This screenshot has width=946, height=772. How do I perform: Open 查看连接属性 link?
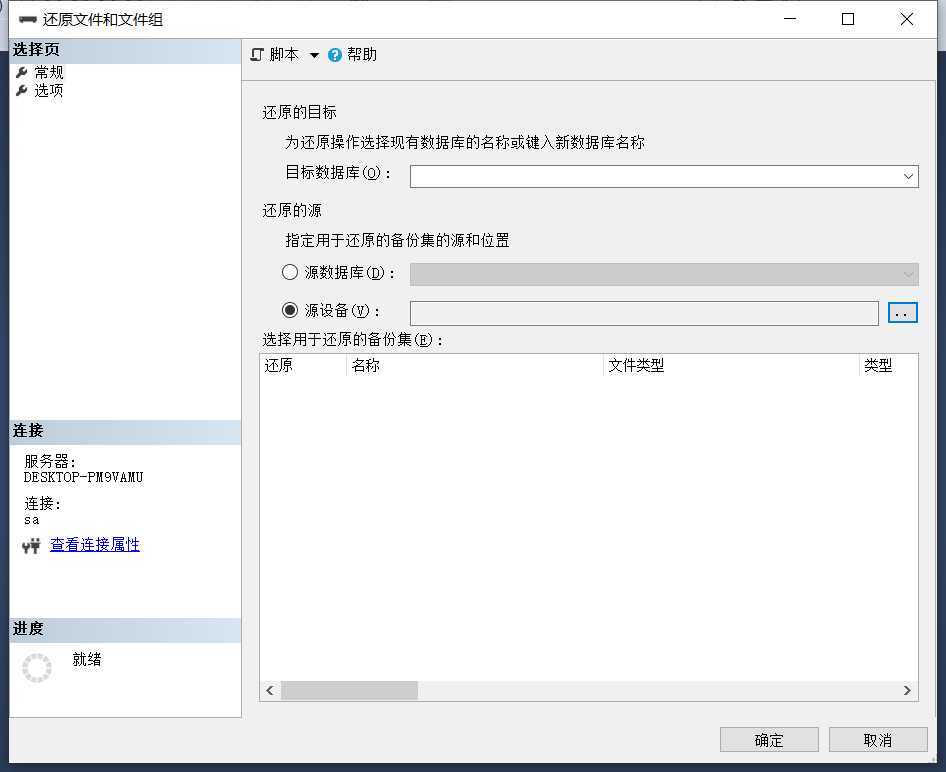click(95, 545)
